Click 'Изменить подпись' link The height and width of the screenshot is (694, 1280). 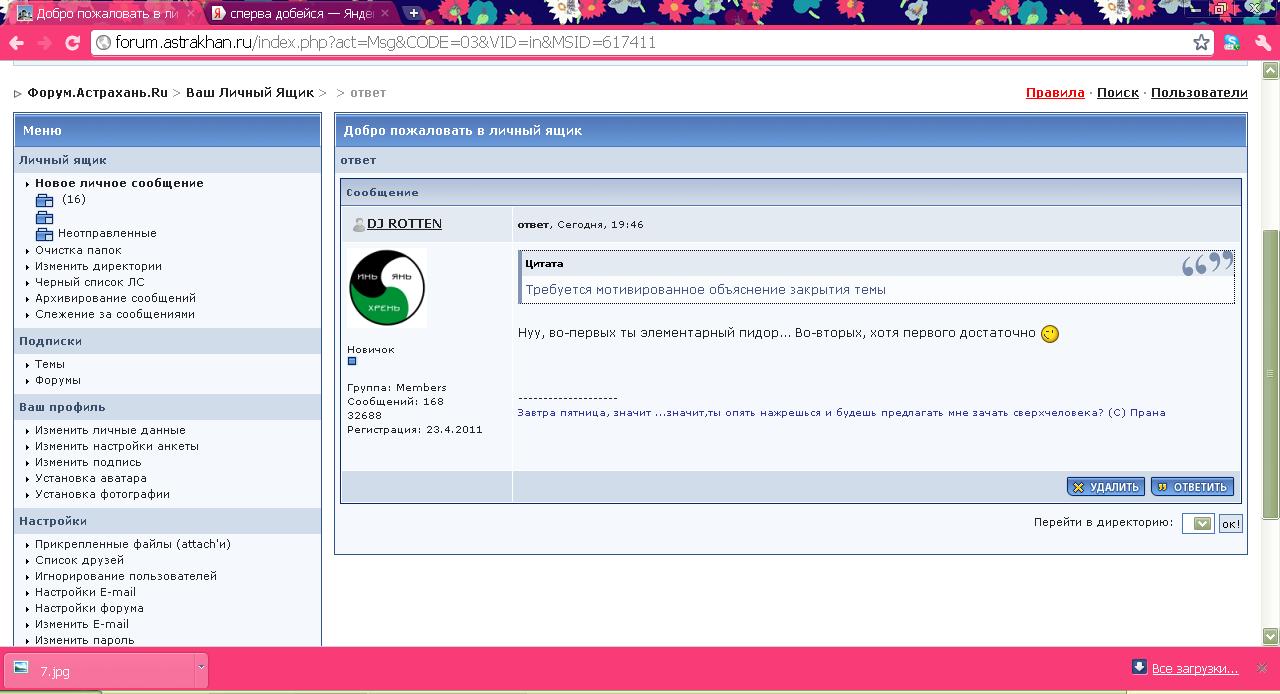point(88,462)
